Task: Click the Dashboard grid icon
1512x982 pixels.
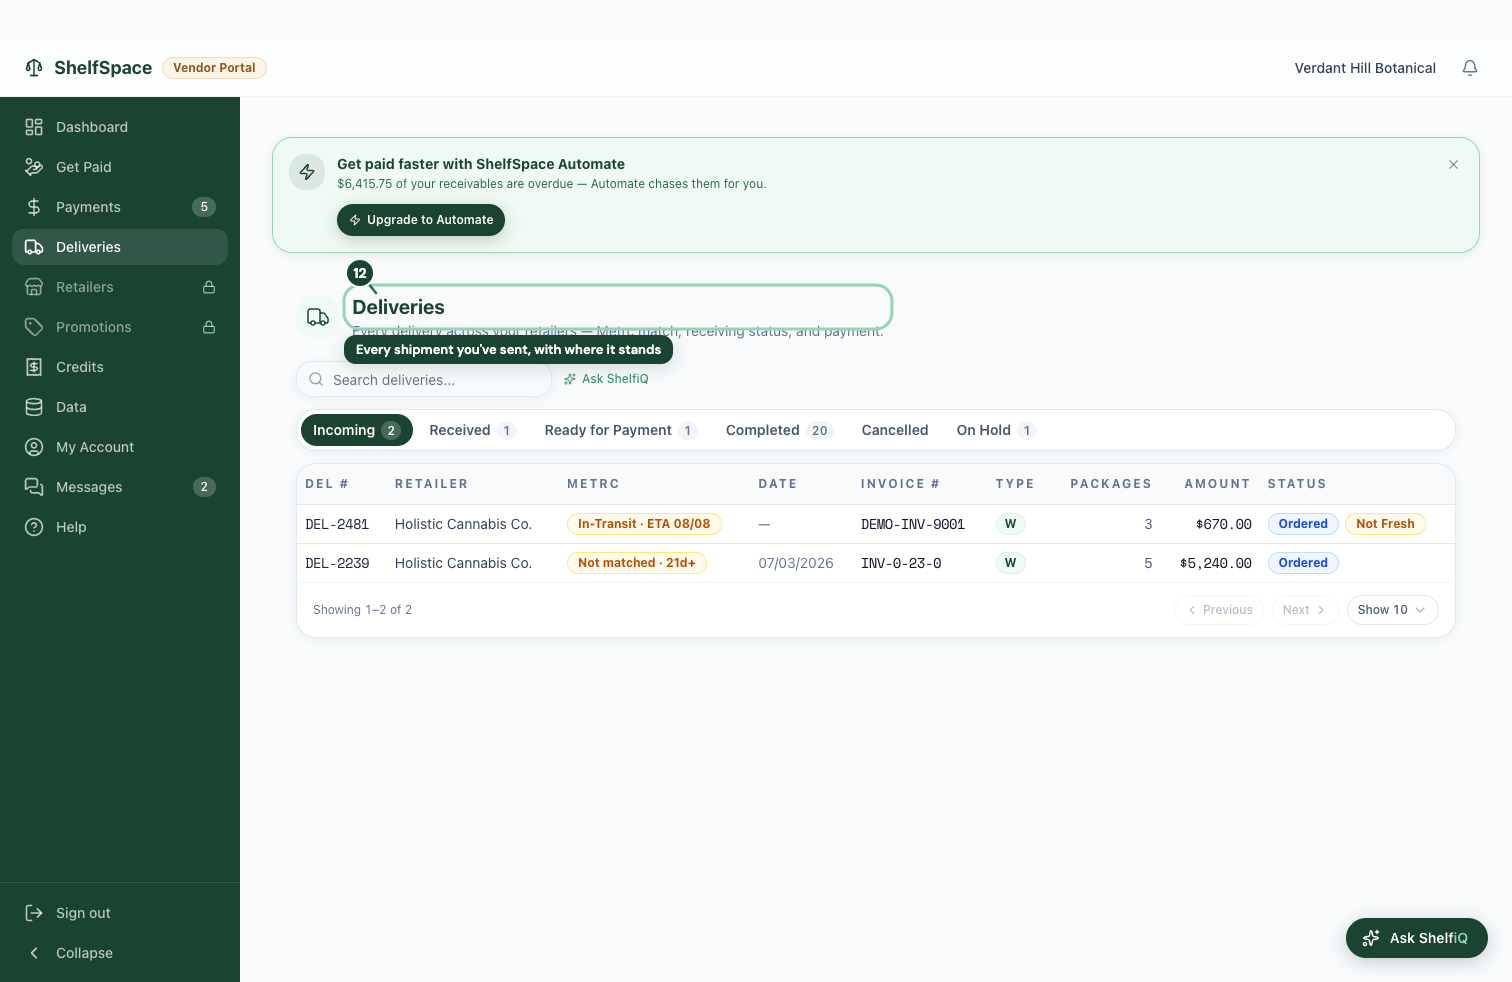Action: click(x=34, y=127)
